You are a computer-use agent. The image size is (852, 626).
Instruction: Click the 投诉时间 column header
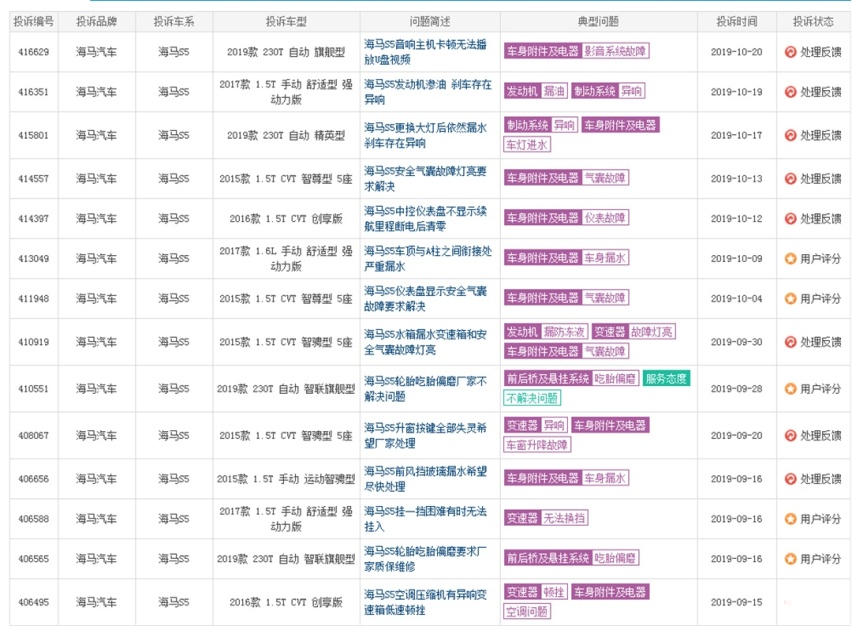click(x=736, y=22)
